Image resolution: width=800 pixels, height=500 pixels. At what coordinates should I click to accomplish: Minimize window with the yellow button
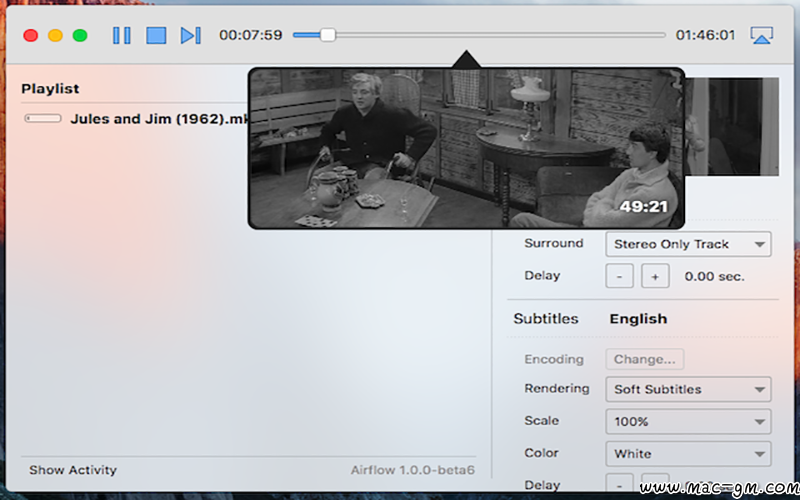click(55, 35)
